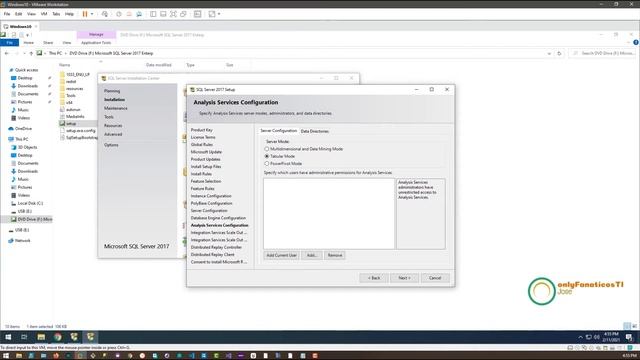640x360 pixels.
Task: Open the snapshot manager toolbar icon
Action: [x=139, y=14]
